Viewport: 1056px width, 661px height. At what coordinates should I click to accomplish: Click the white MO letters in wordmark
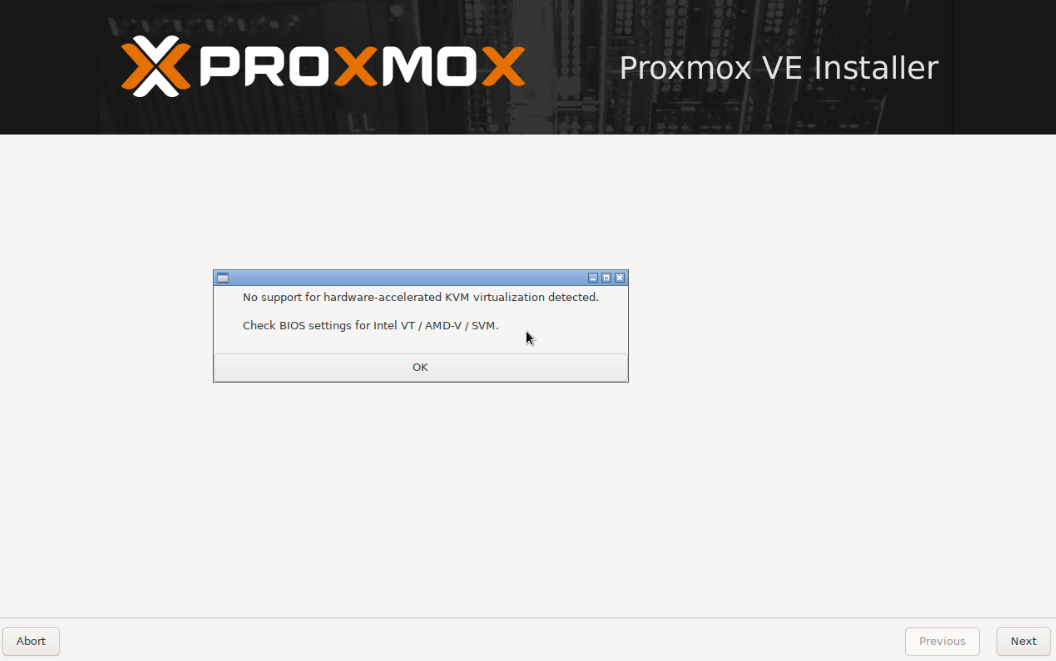click(x=430, y=67)
